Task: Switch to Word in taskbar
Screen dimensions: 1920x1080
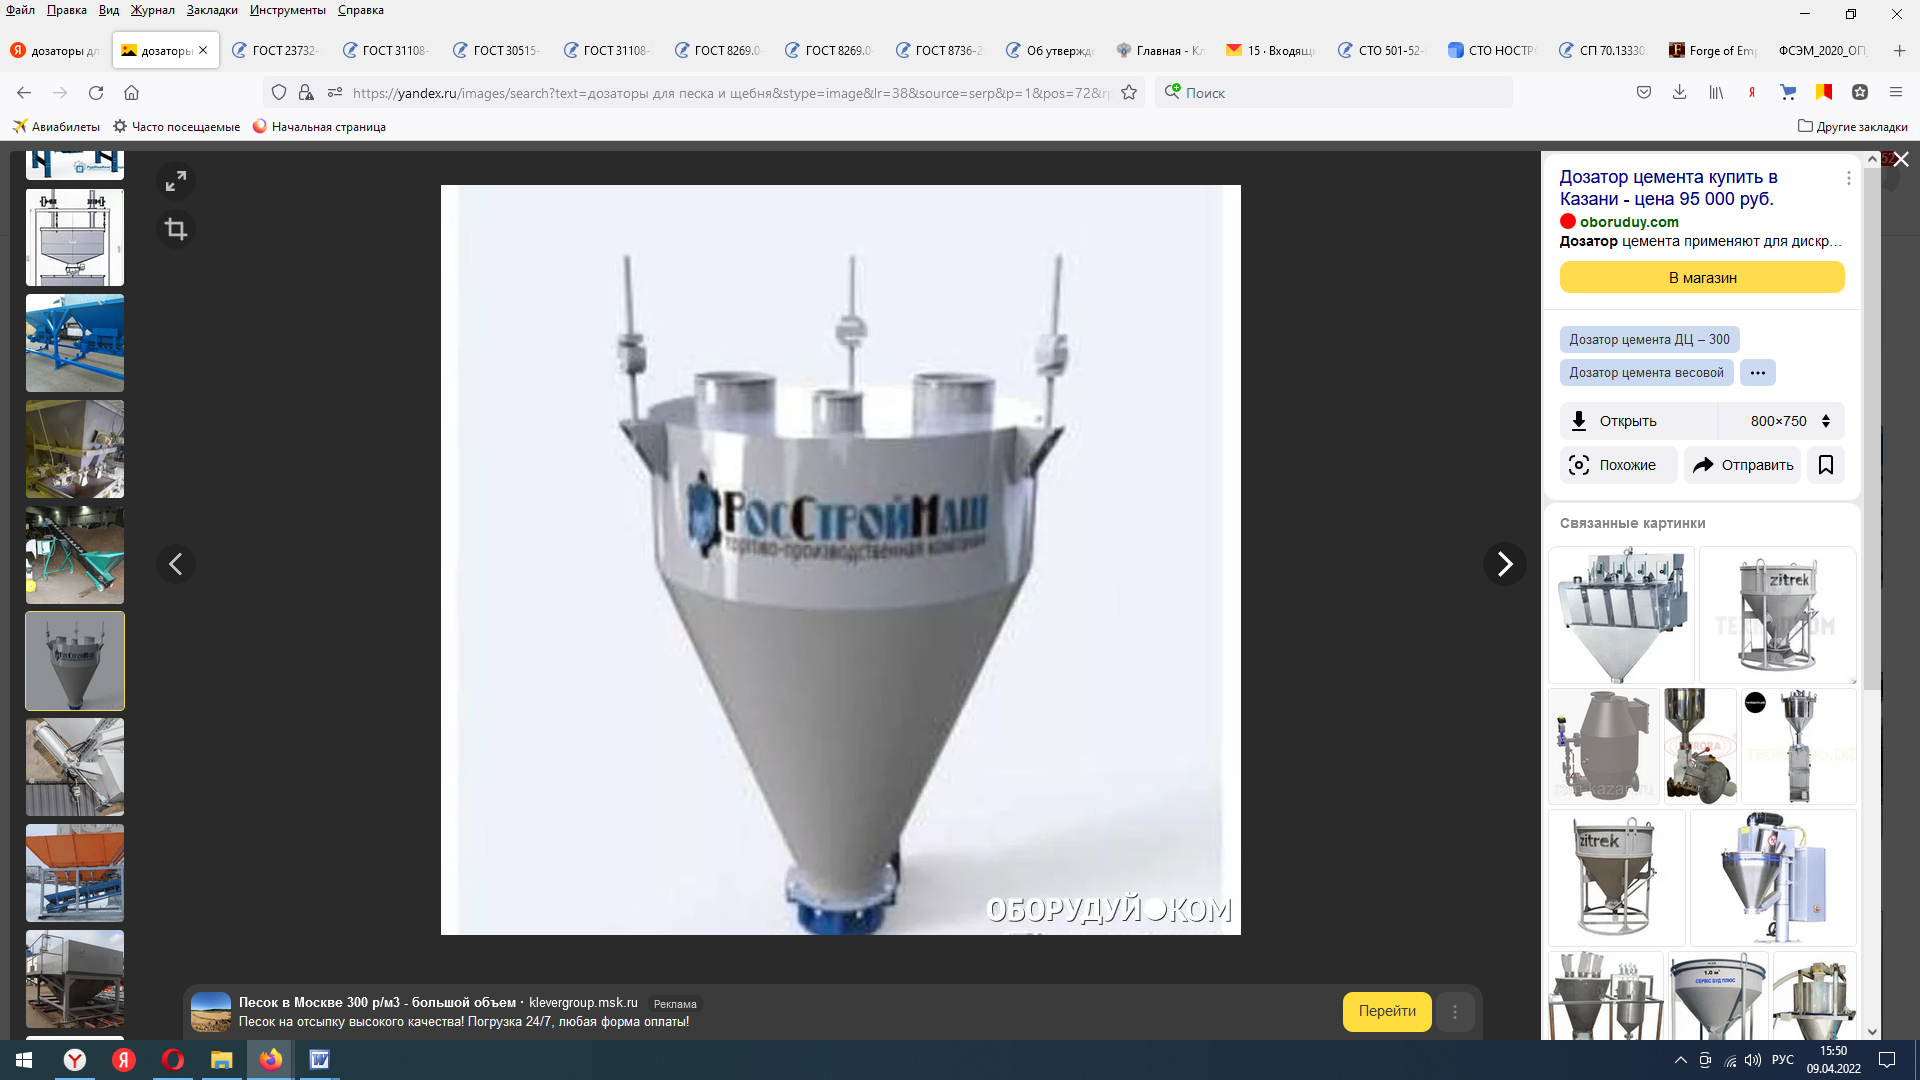Action: pos(319,1060)
